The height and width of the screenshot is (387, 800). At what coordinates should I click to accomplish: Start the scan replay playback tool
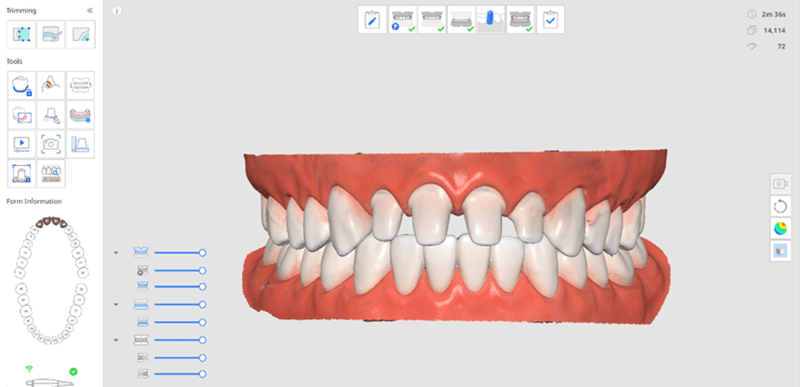tap(21, 144)
